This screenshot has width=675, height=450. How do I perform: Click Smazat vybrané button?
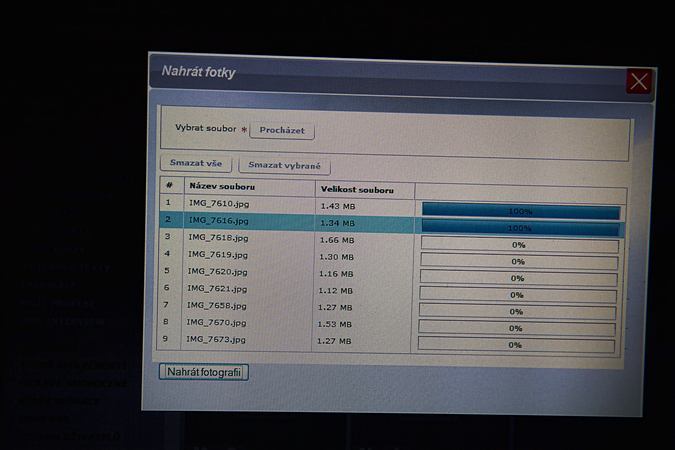[285, 166]
